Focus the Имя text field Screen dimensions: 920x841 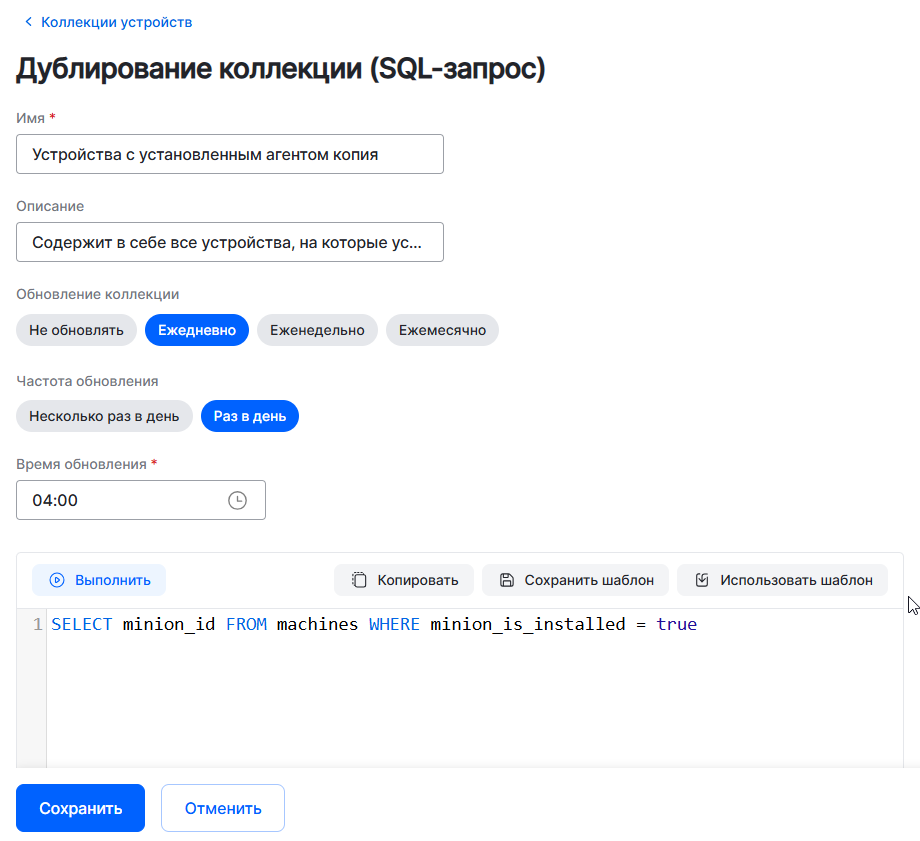(229, 154)
